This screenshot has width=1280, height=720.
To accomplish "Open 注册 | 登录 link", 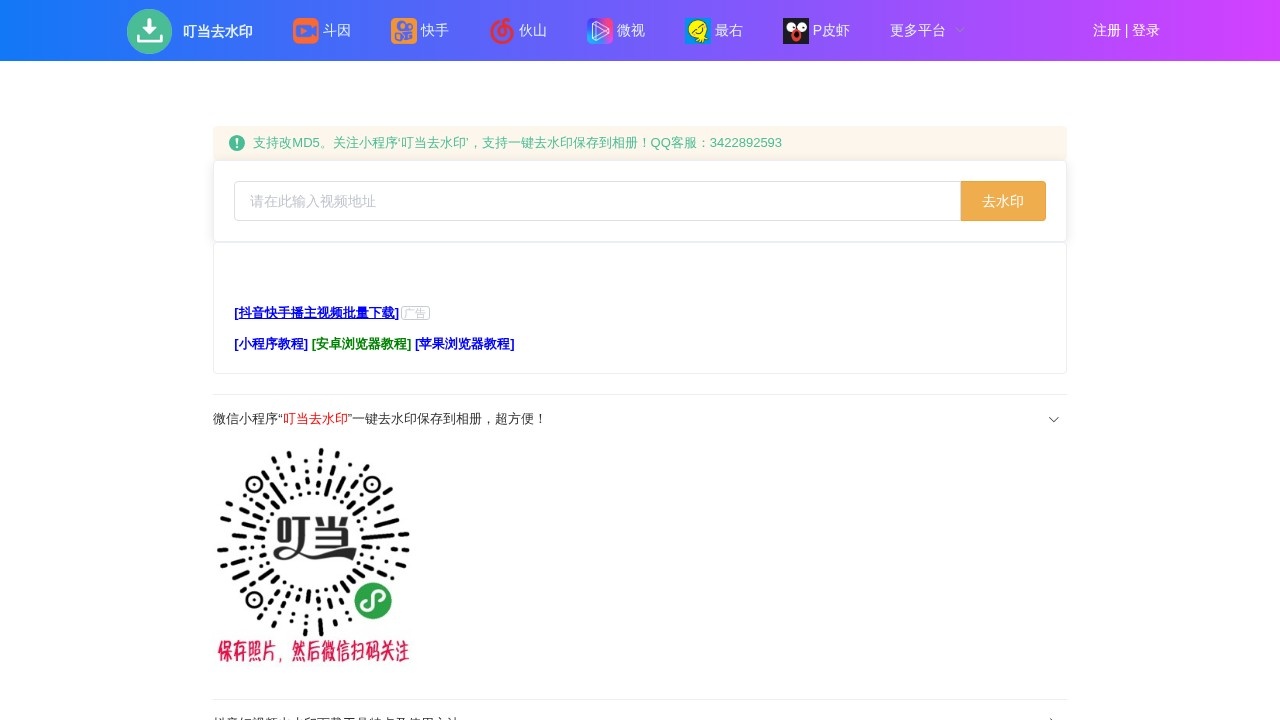I will [1126, 30].
